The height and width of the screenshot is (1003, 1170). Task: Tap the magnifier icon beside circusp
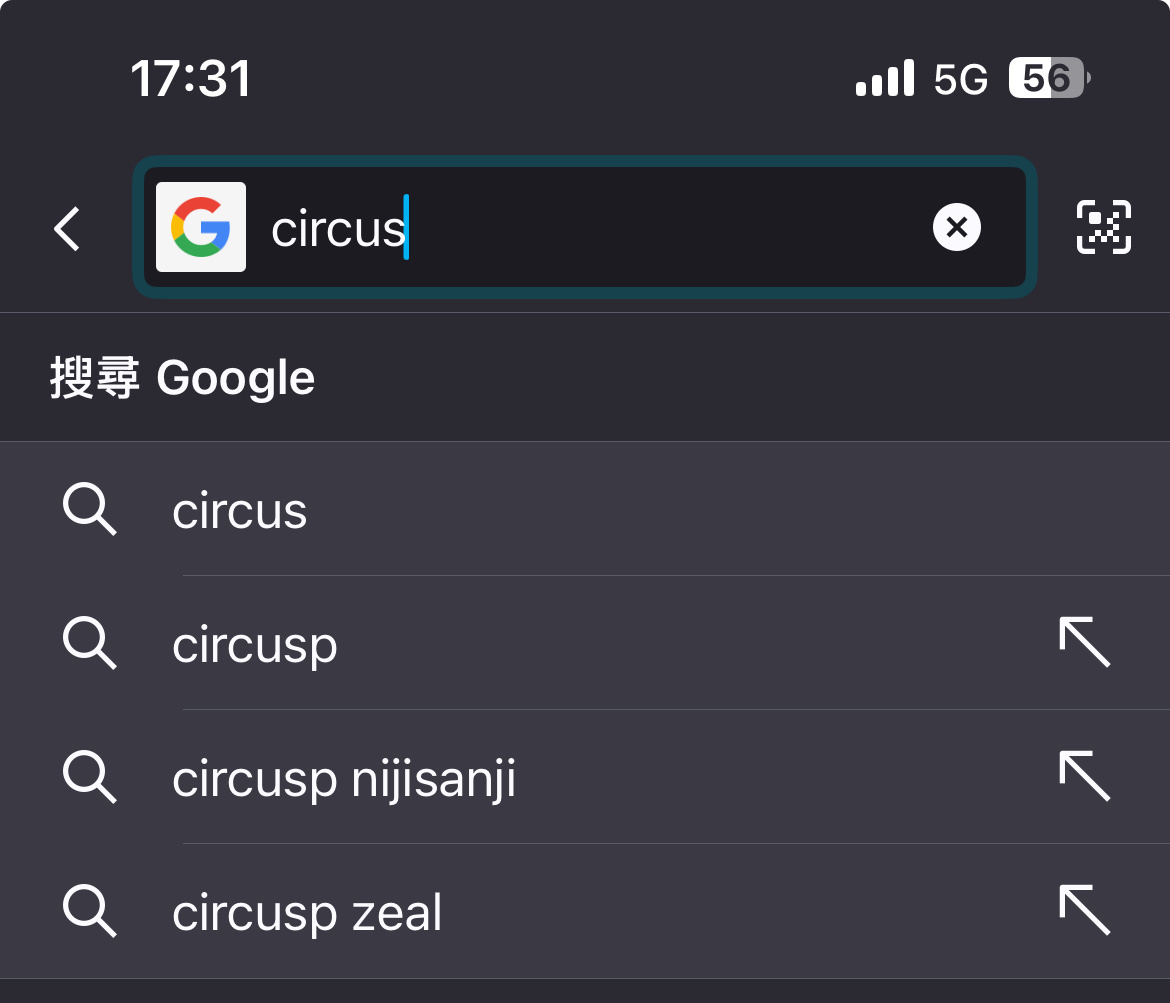click(x=90, y=643)
